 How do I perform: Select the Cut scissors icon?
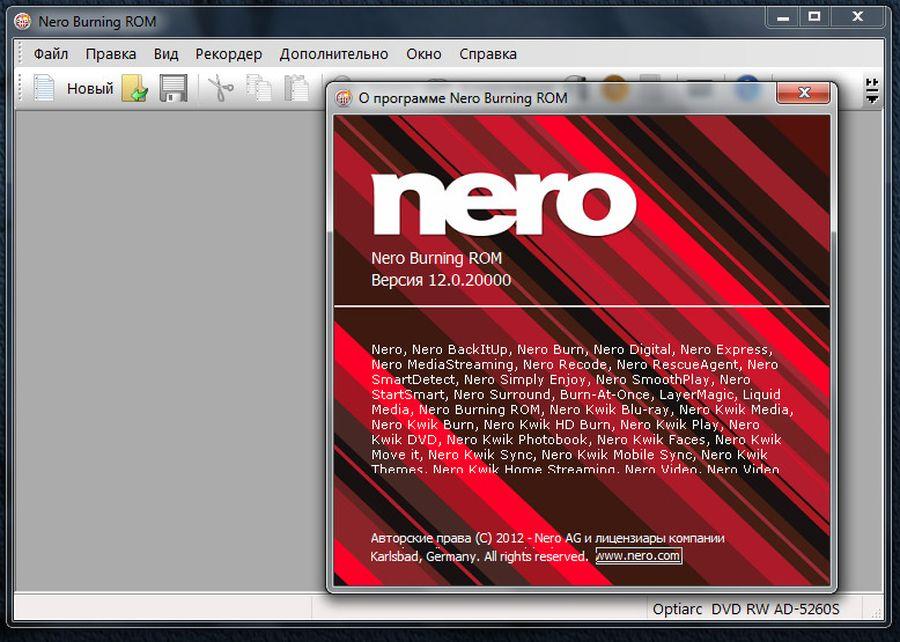(222, 88)
